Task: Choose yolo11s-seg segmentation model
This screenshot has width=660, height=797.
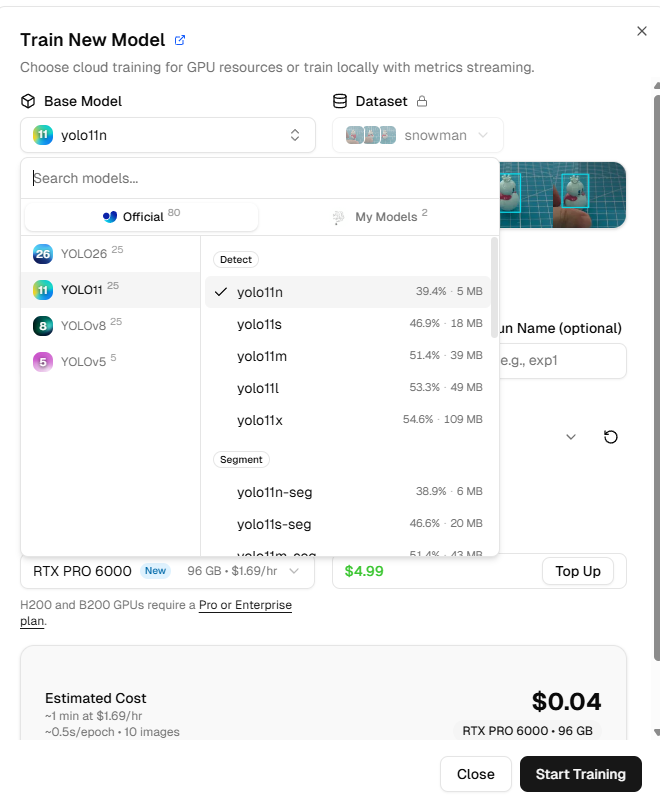Action: coord(348,524)
